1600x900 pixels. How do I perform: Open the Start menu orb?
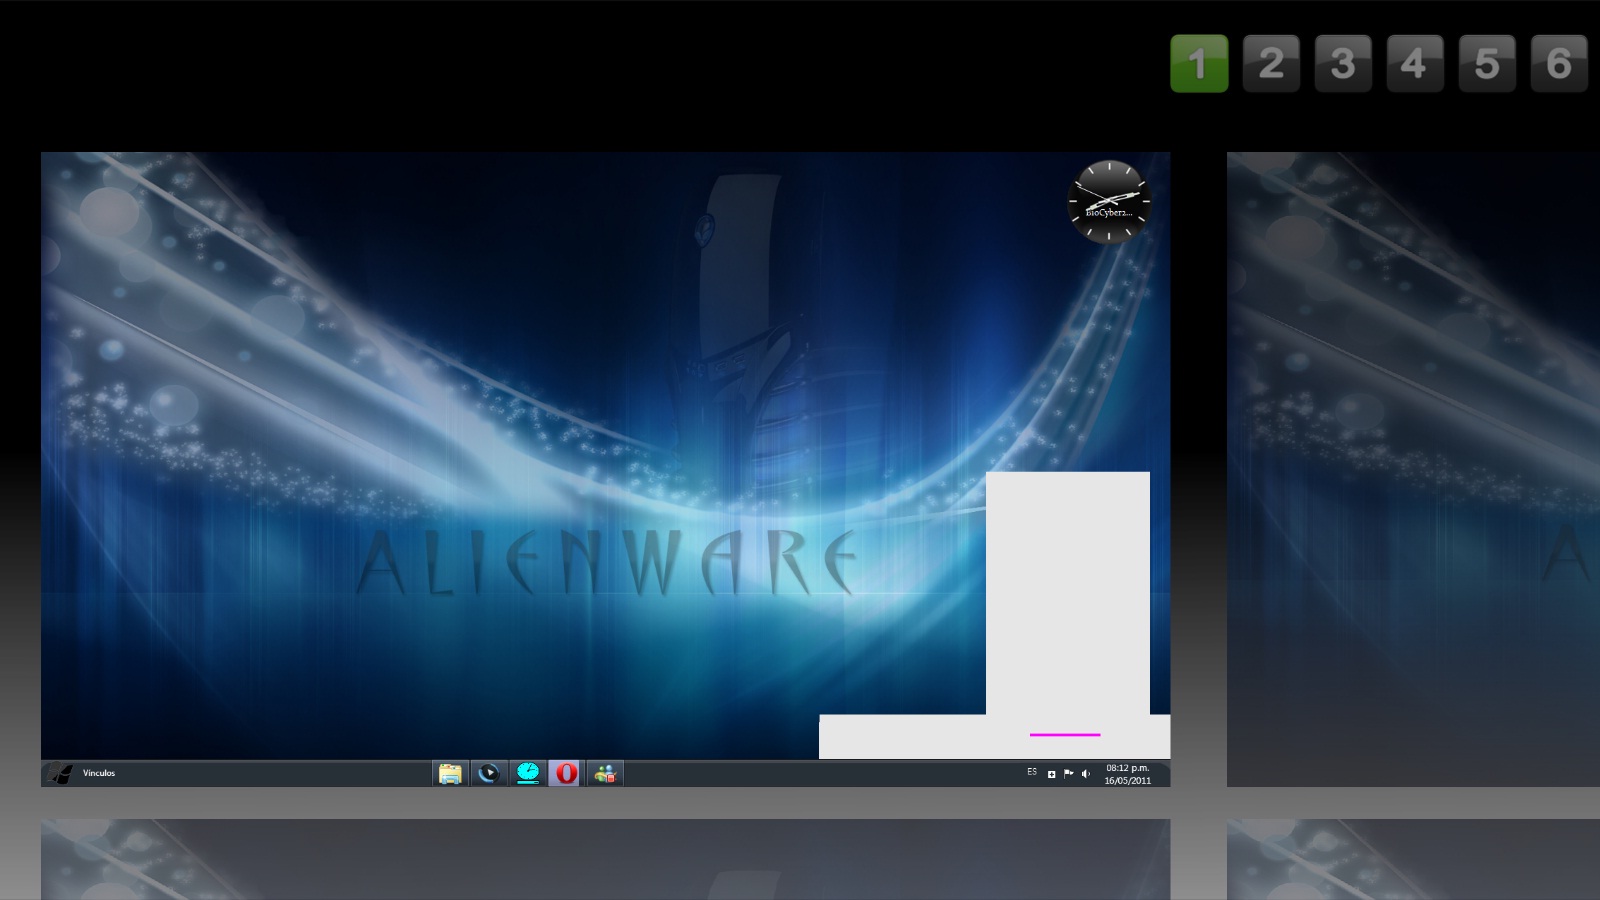coord(60,773)
